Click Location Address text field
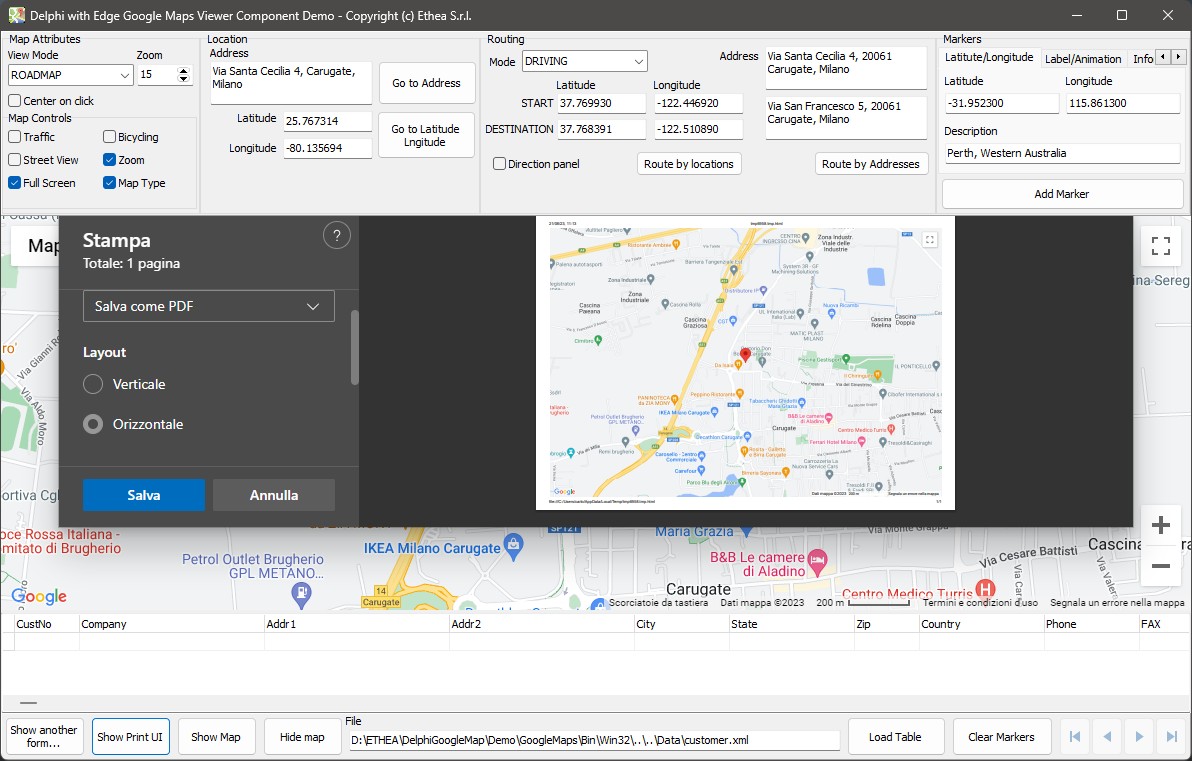Screen dimensions: 1192x761 coord(290,83)
